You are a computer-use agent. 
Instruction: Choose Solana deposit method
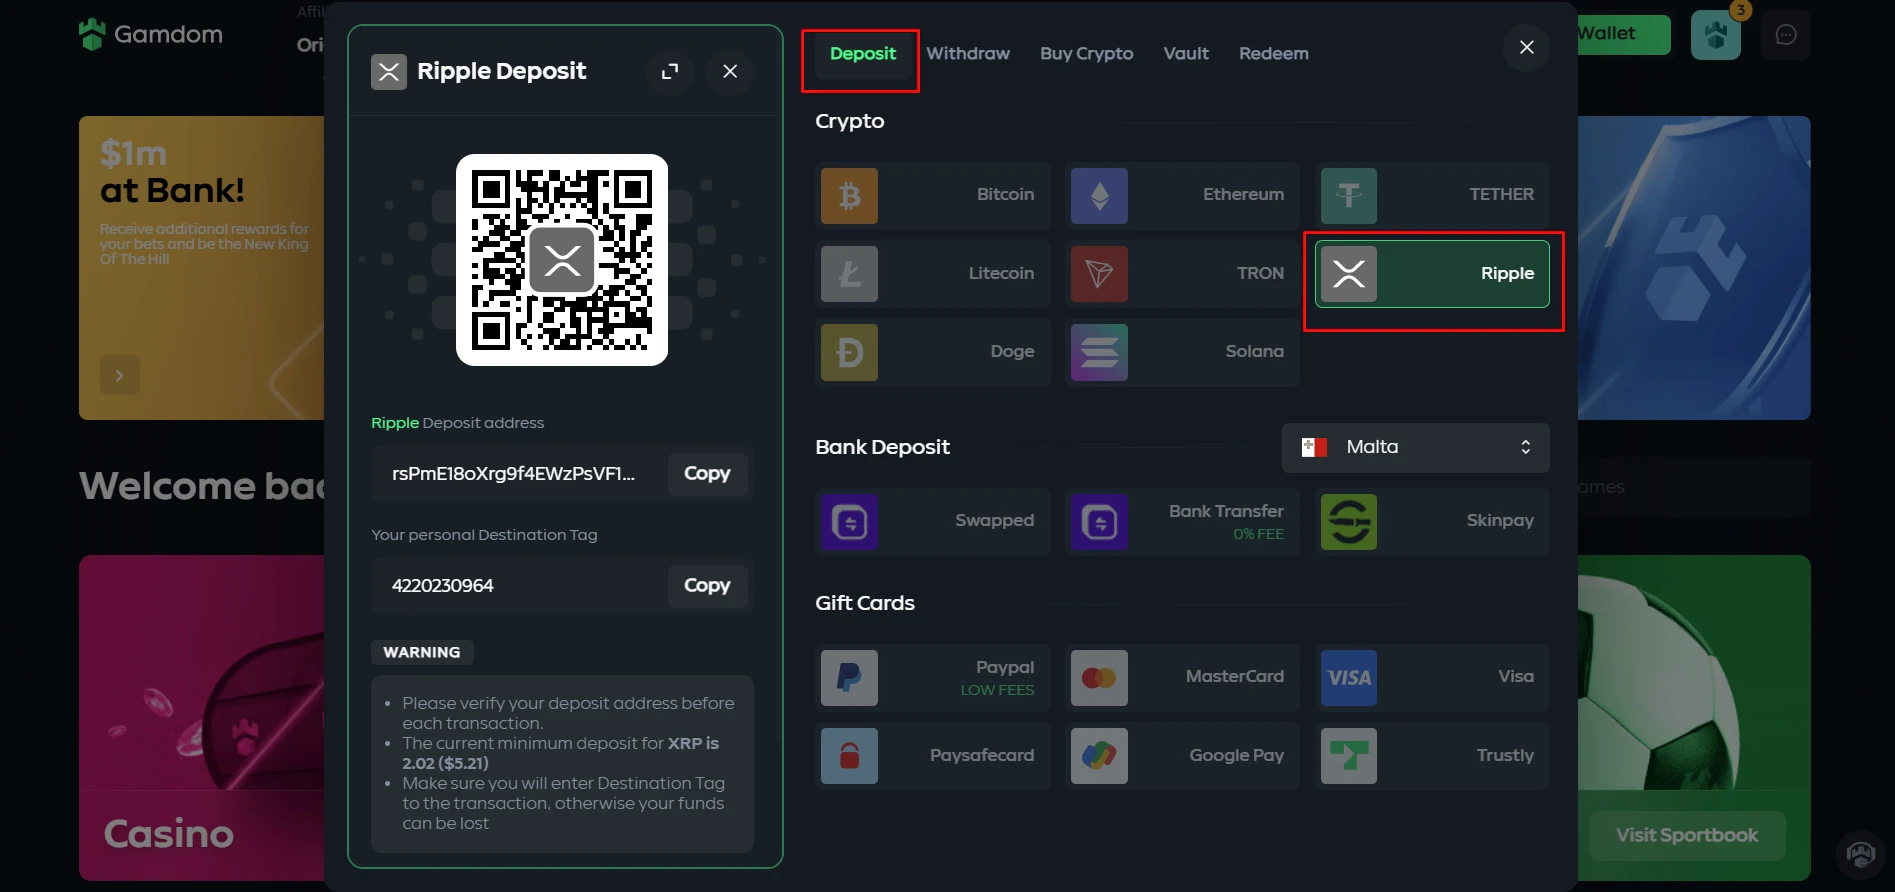[1182, 352]
